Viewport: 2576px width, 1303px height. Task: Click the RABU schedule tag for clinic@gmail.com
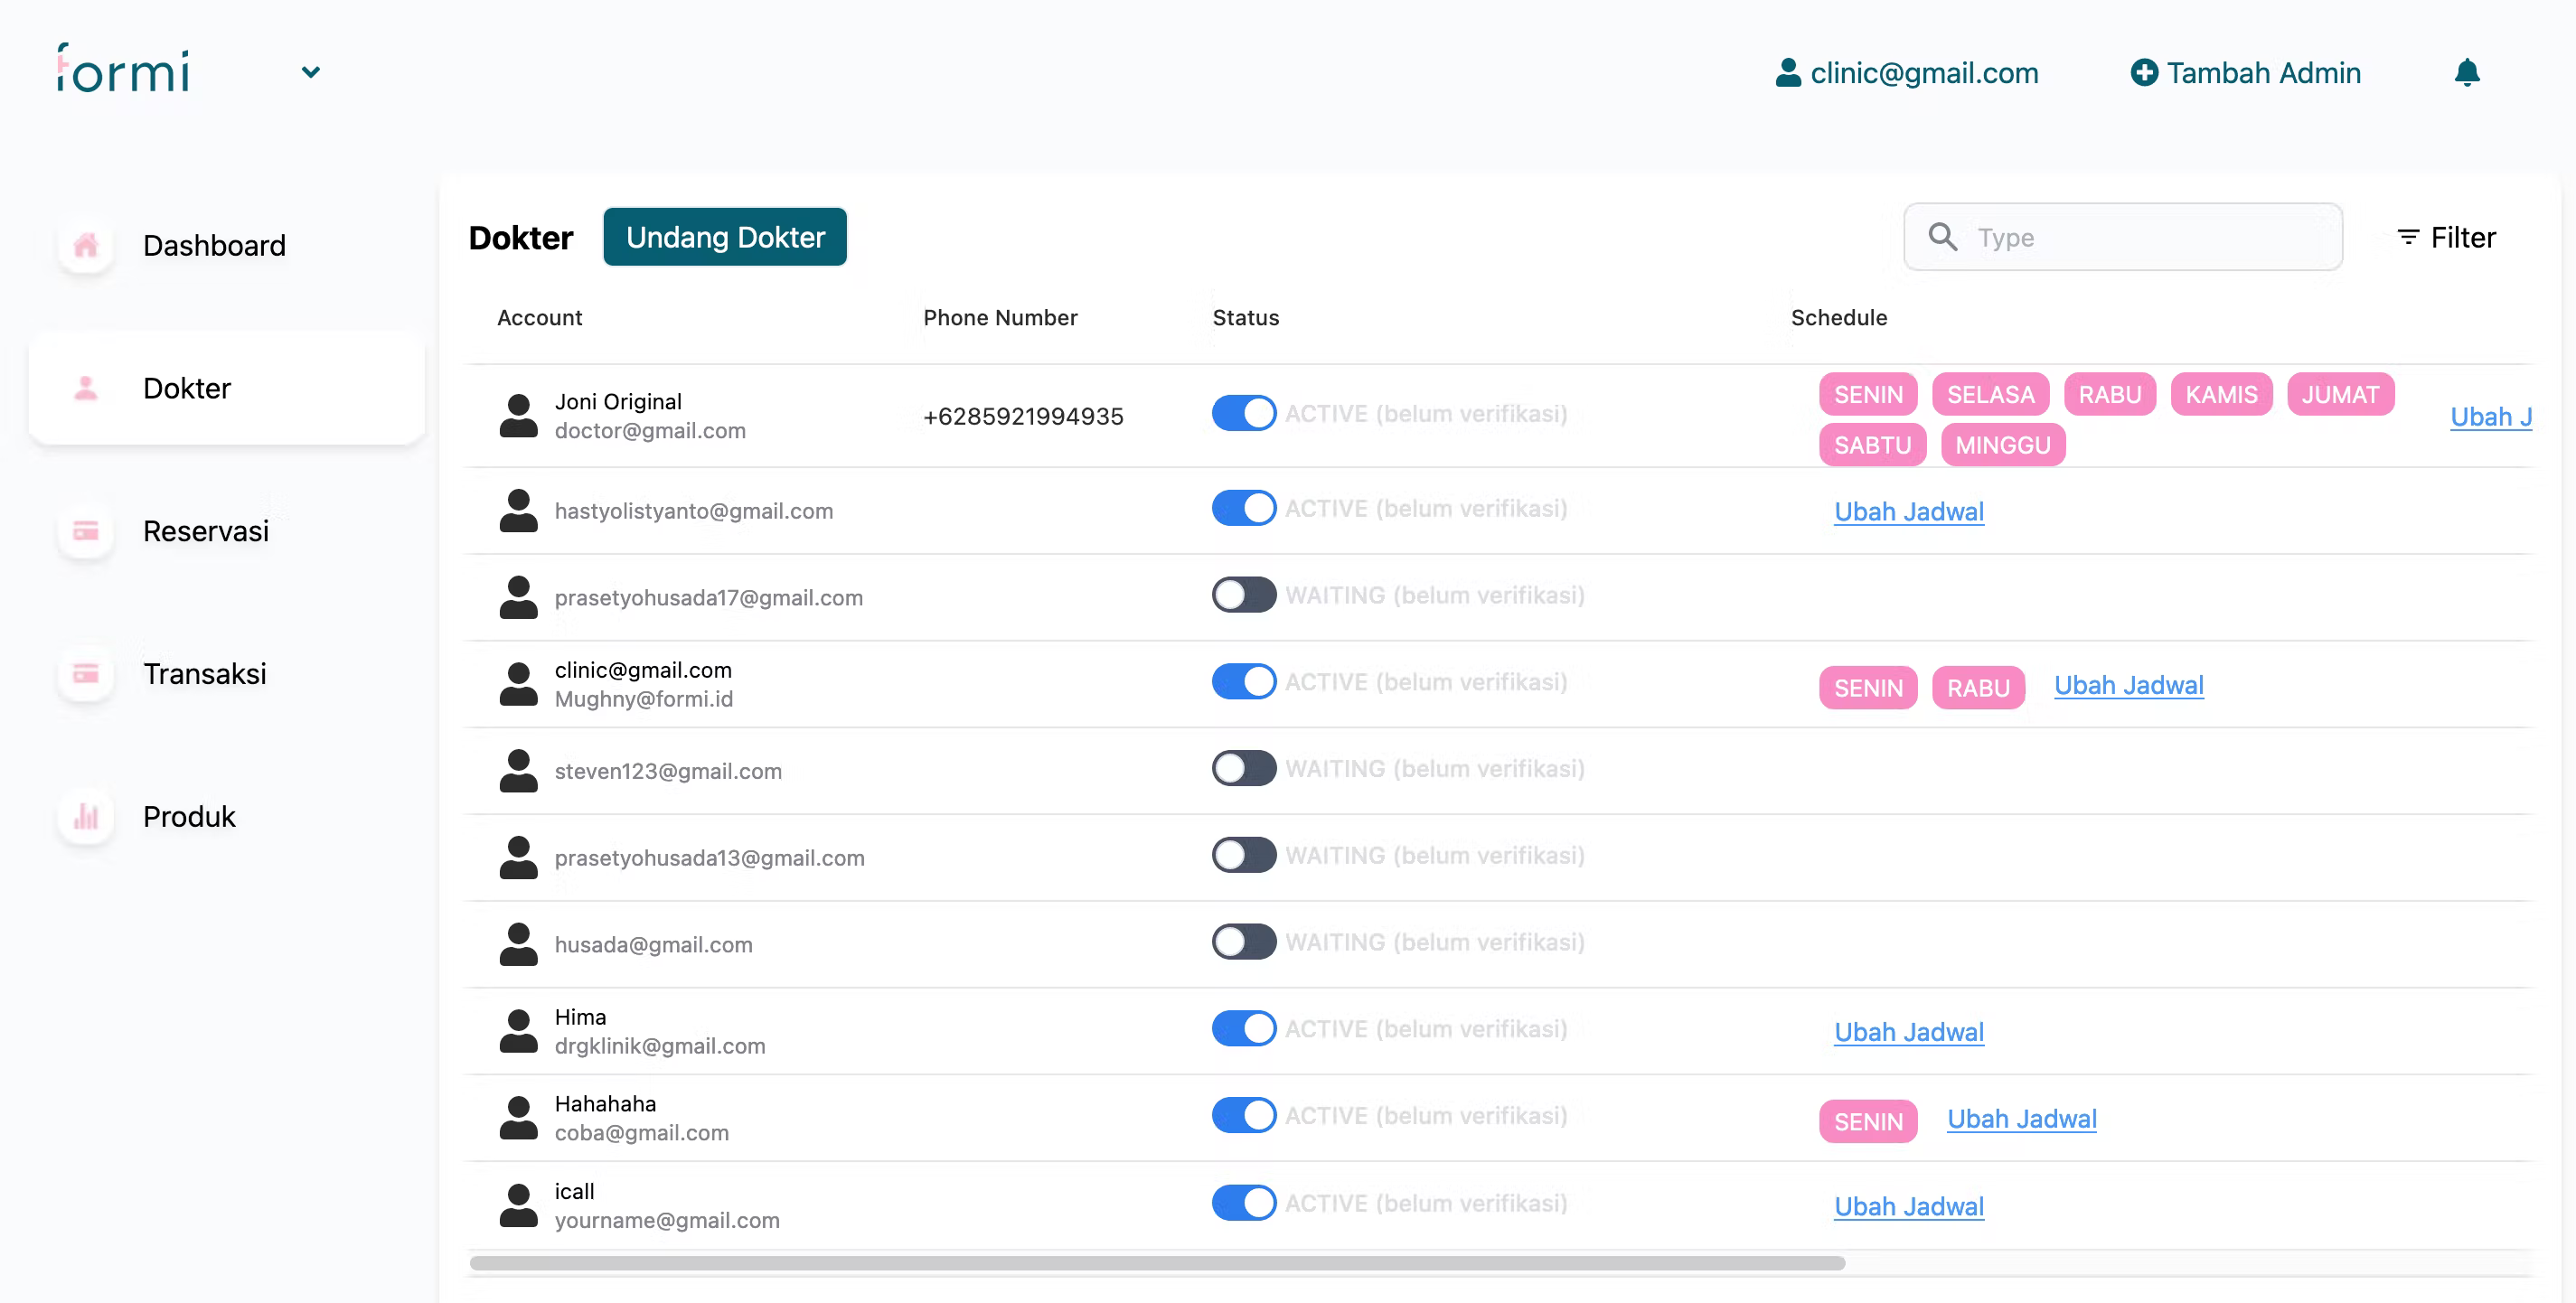click(x=1977, y=688)
